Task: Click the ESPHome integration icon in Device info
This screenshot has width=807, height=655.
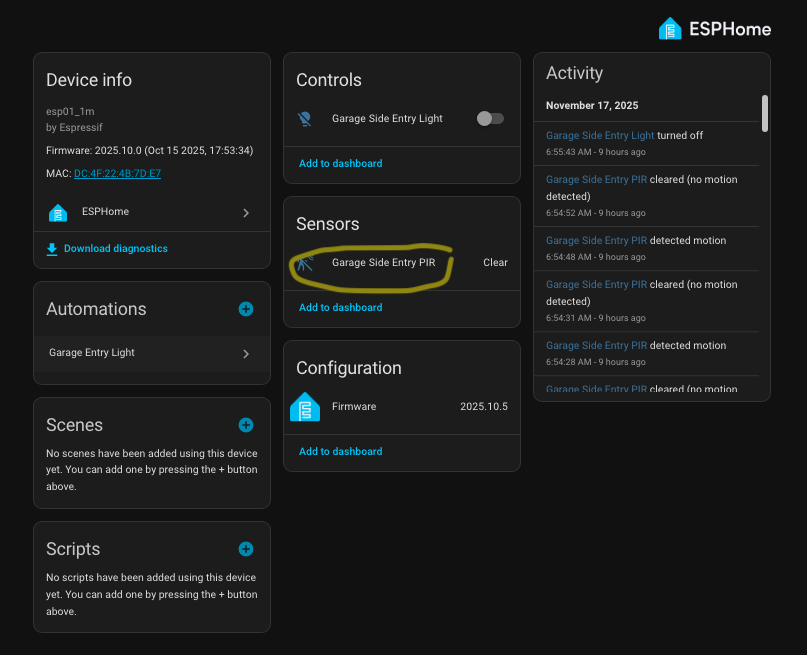Action: tap(58, 212)
